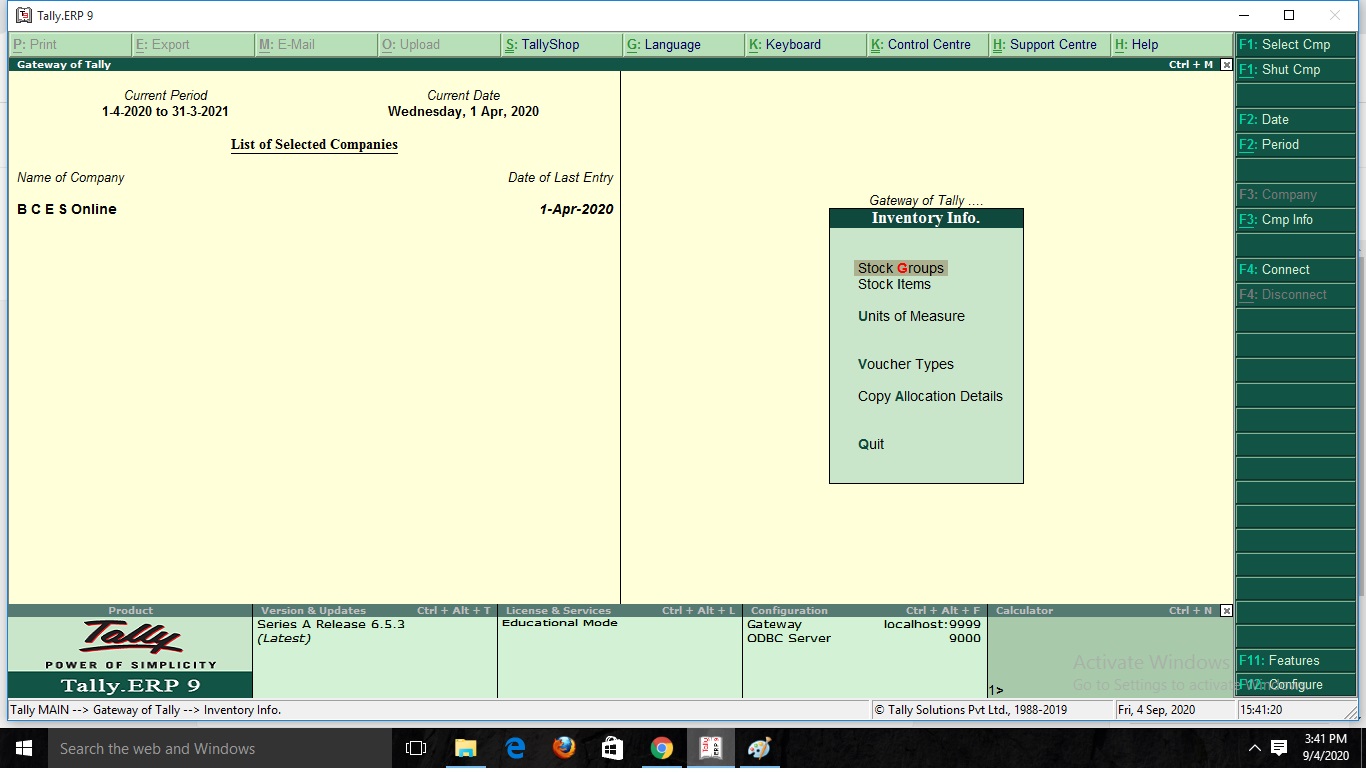This screenshot has height=773, width=1366.
Task: Click F12: Configure button
Action: [1296, 685]
